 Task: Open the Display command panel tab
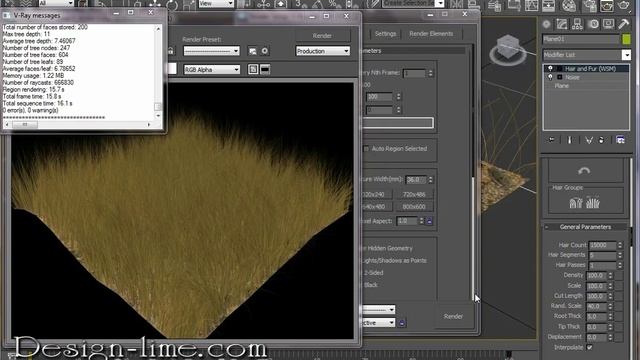click(608, 24)
